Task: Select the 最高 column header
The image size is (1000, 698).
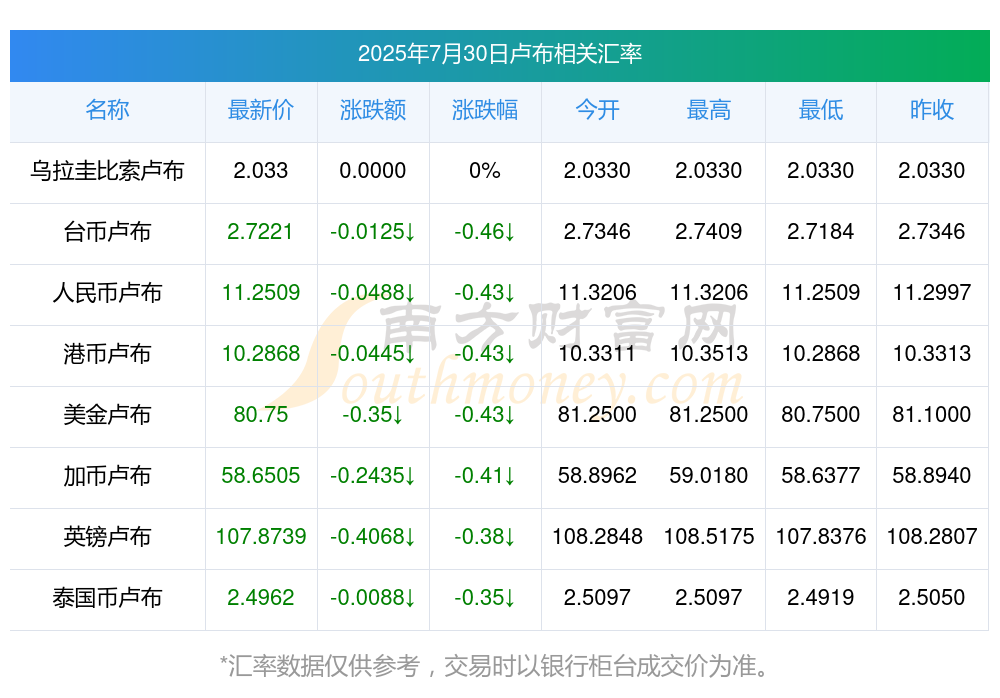Action: [709, 110]
